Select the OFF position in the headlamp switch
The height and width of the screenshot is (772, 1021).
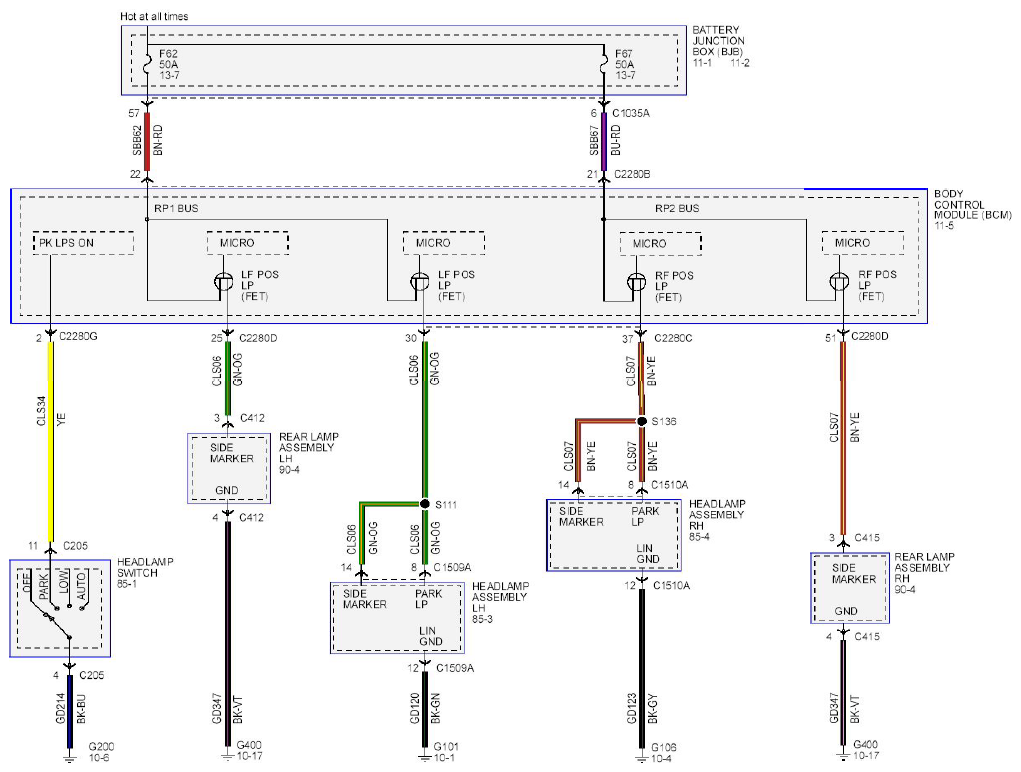point(27,581)
